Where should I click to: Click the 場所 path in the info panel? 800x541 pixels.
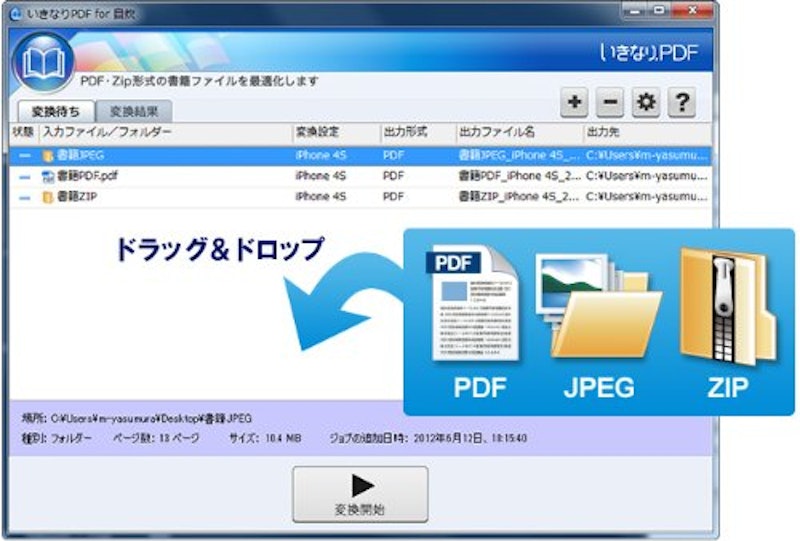[137, 419]
